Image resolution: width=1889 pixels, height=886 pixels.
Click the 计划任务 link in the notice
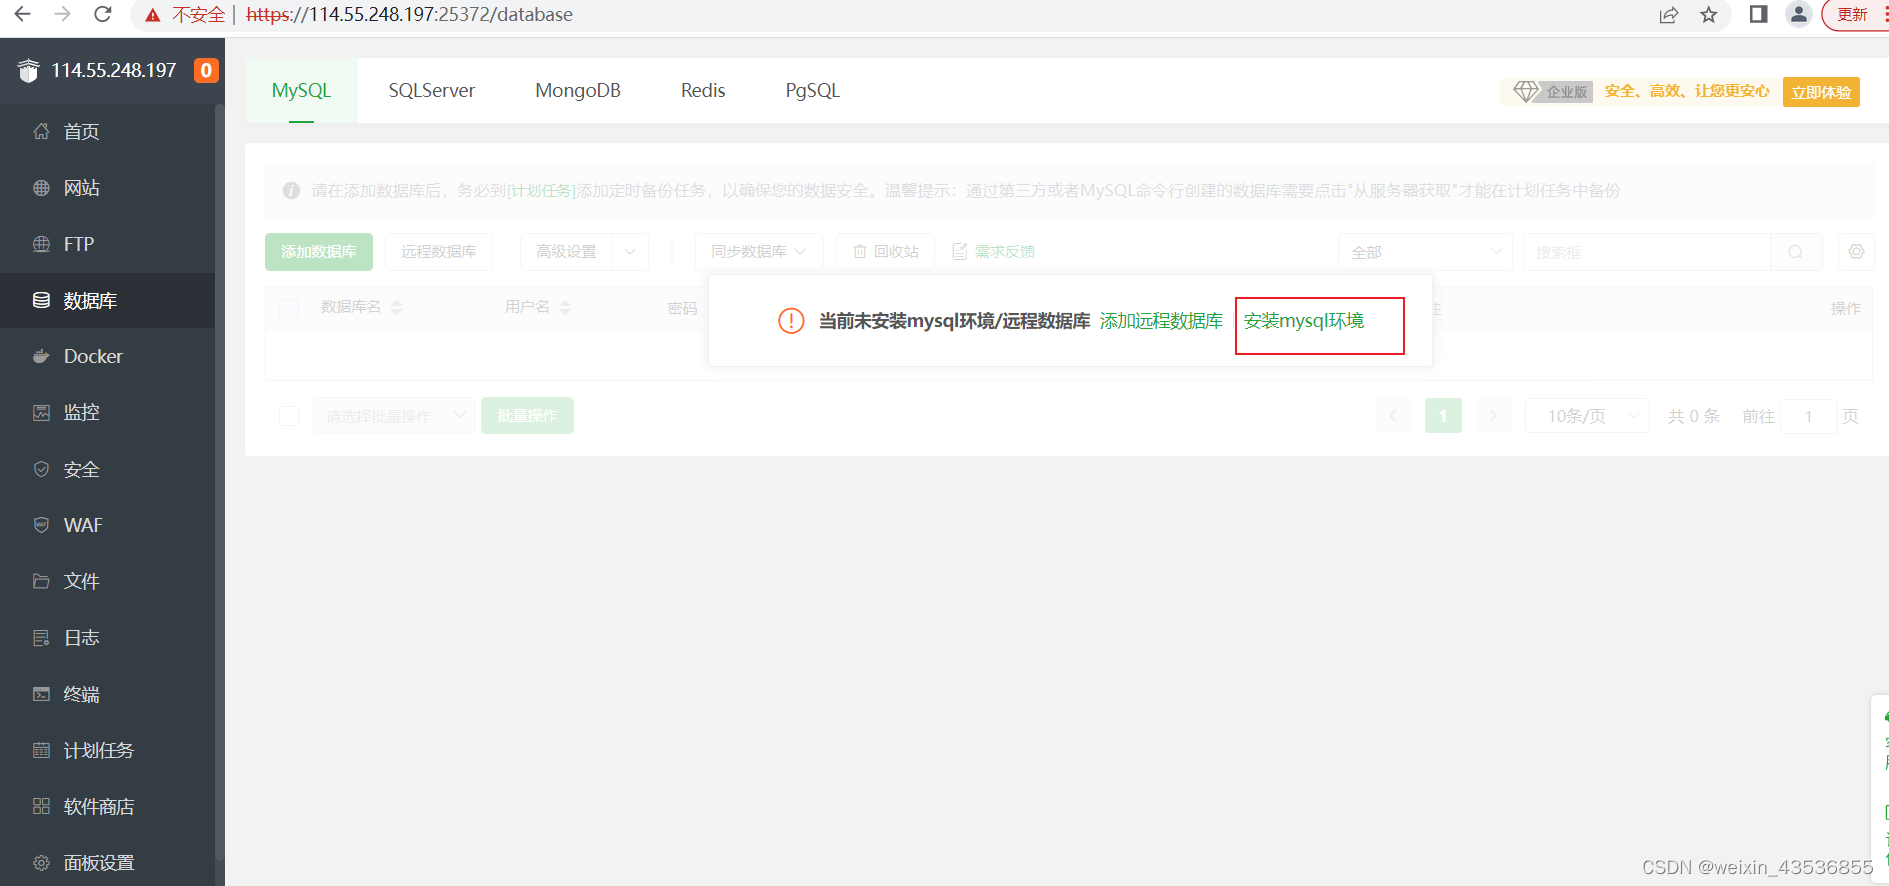pos(541,191)
